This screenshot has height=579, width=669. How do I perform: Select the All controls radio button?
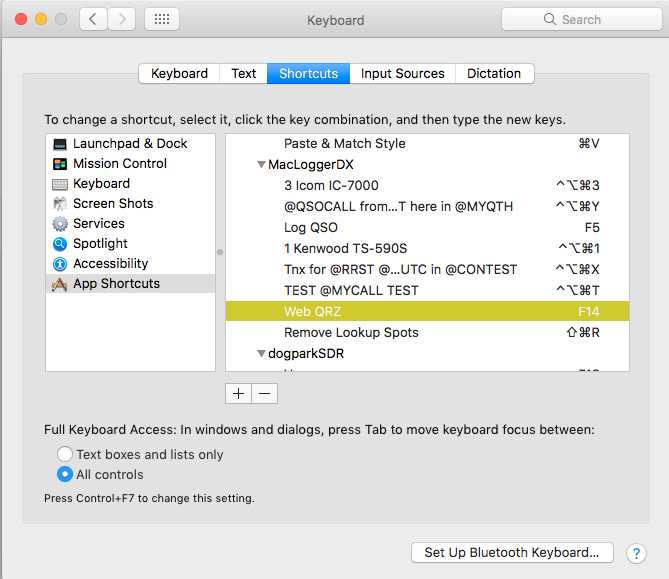pos(66,475)
